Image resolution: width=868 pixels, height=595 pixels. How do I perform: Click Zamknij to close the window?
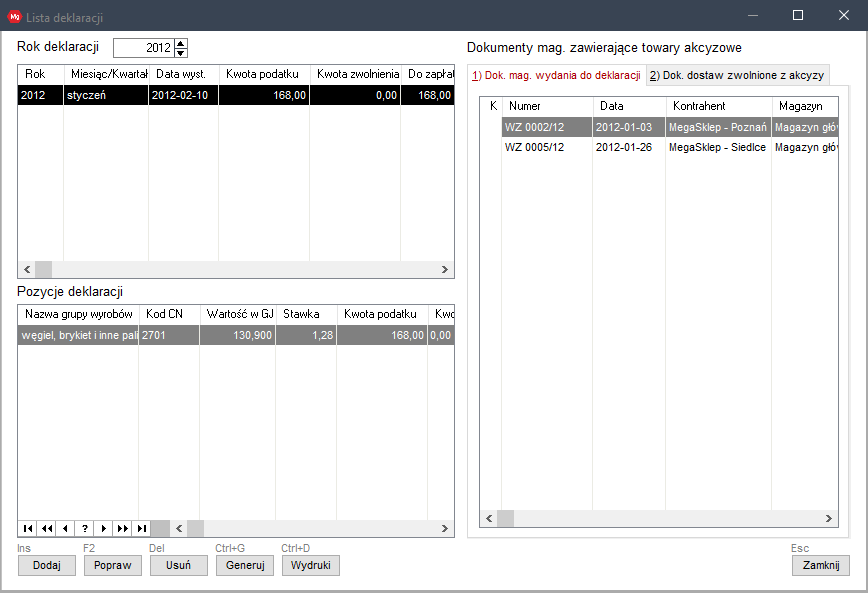(x=820, y=565)
